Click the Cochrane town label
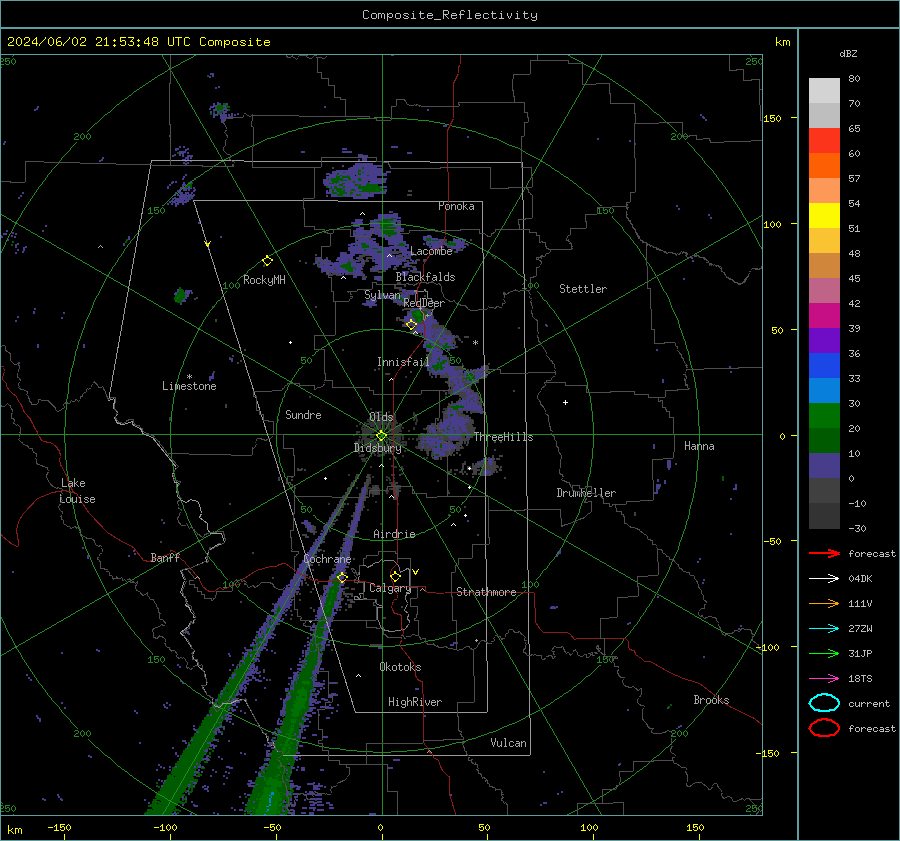Image resolution: width=900 pixels, height=841 pixels. click(x=327, y=559)
